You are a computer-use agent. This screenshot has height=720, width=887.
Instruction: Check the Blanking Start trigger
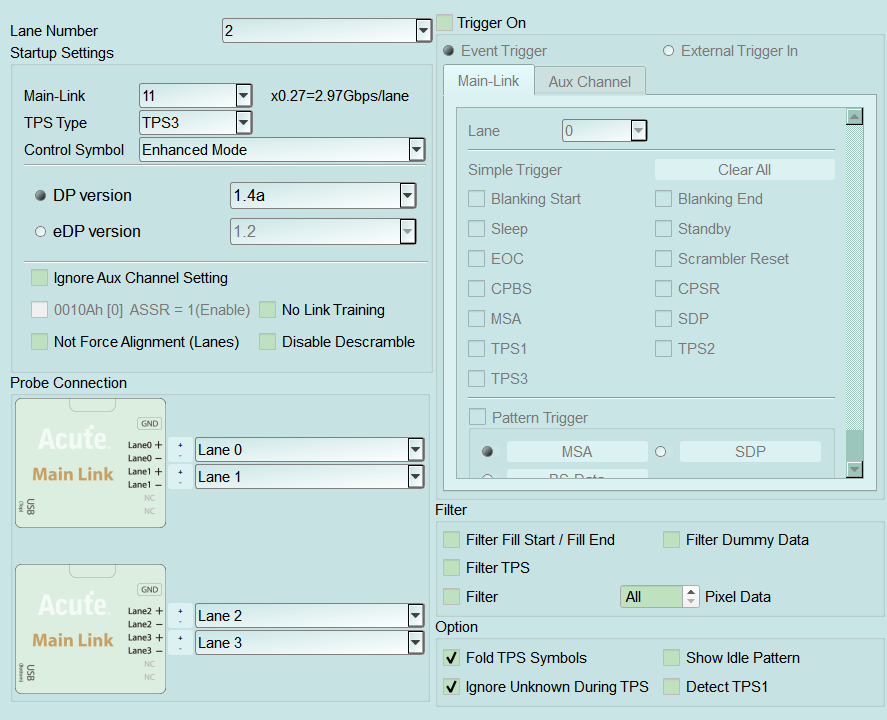tap(477, 199)
